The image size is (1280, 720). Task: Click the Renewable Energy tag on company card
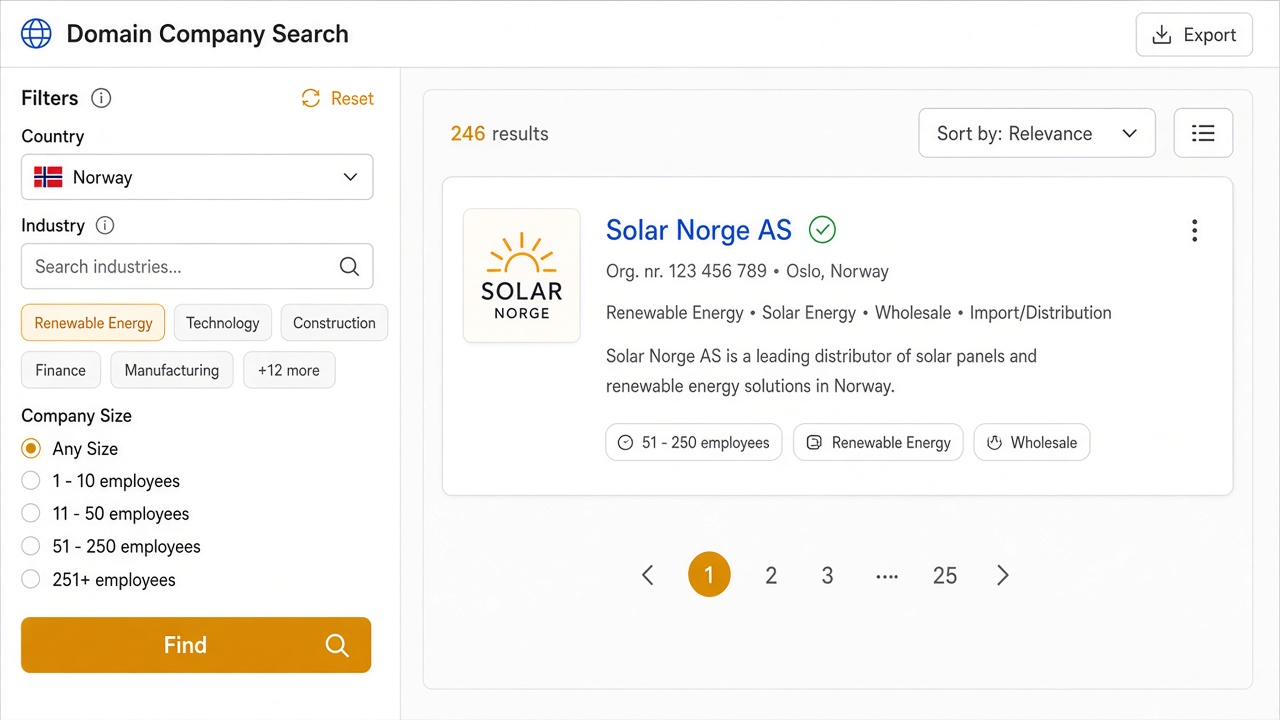click(878, 442)
